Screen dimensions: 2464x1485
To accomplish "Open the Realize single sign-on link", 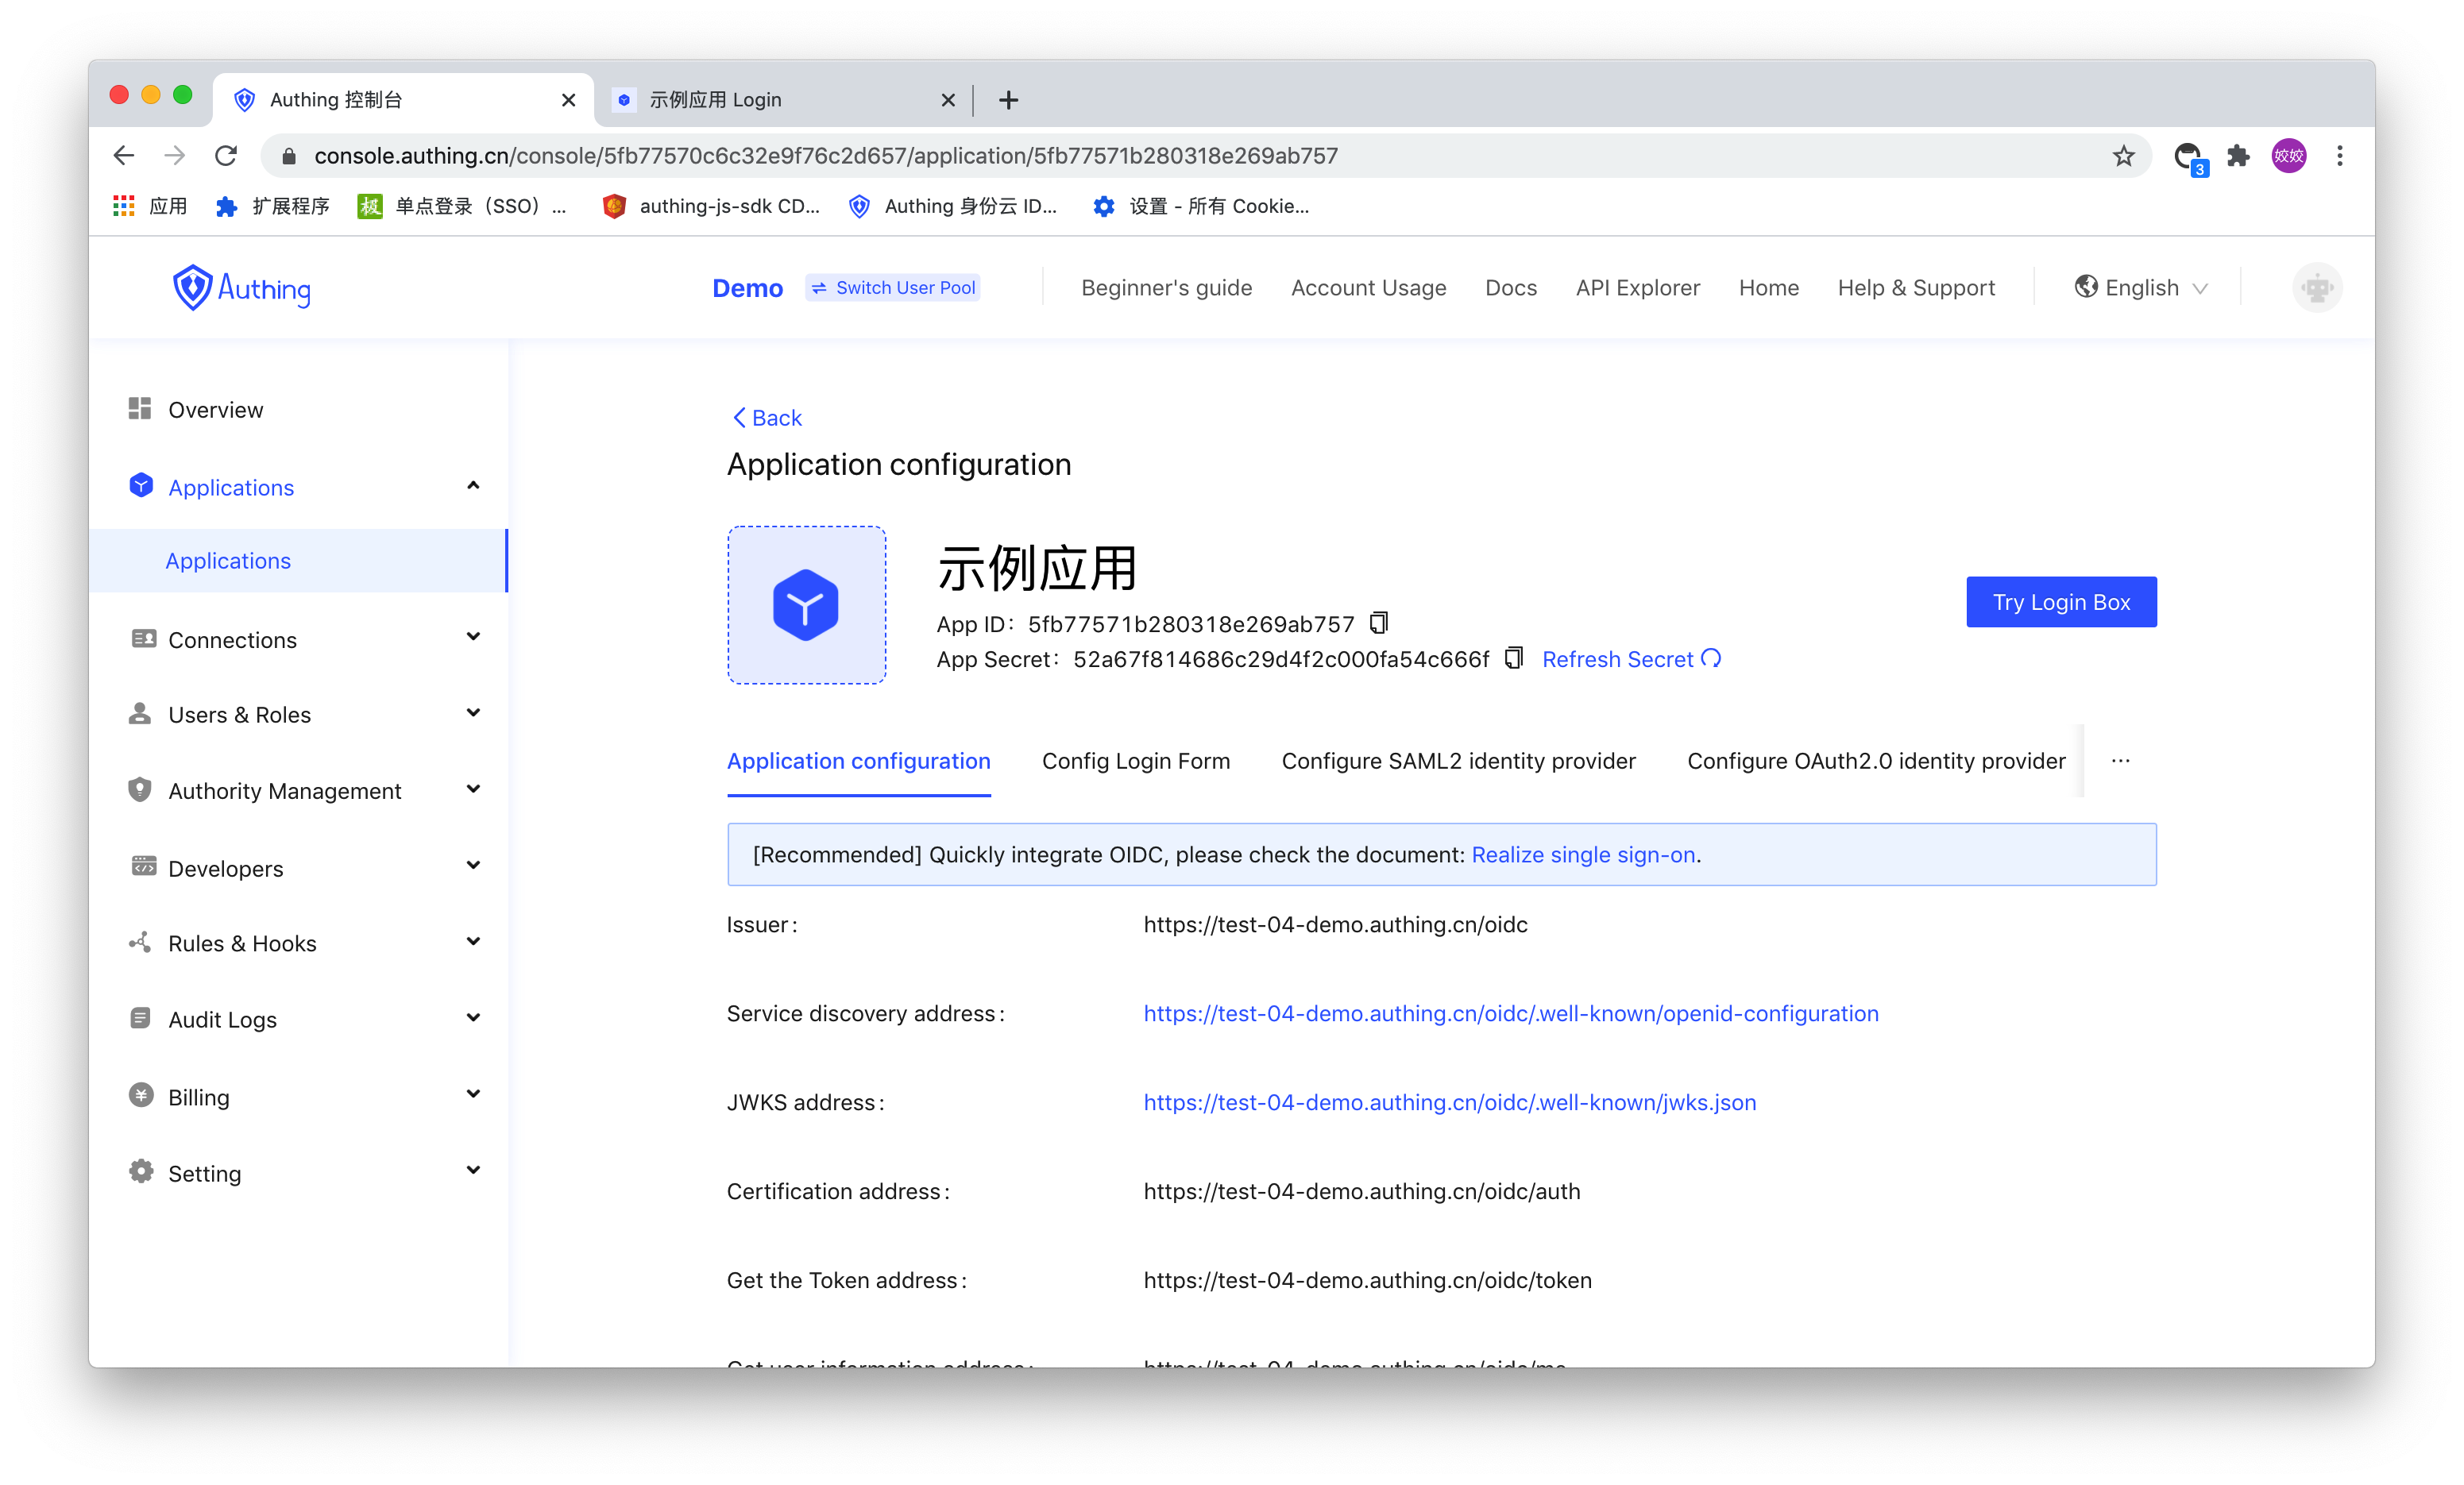I will click(x=1583, y=855).
